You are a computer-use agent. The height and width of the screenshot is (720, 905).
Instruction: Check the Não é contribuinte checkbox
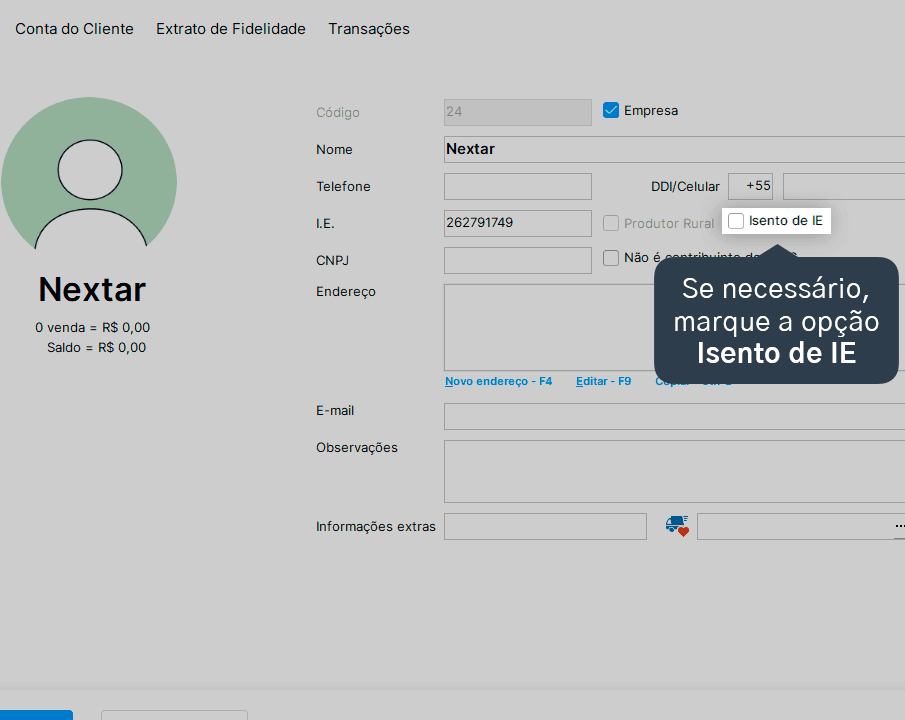[611, 258]
